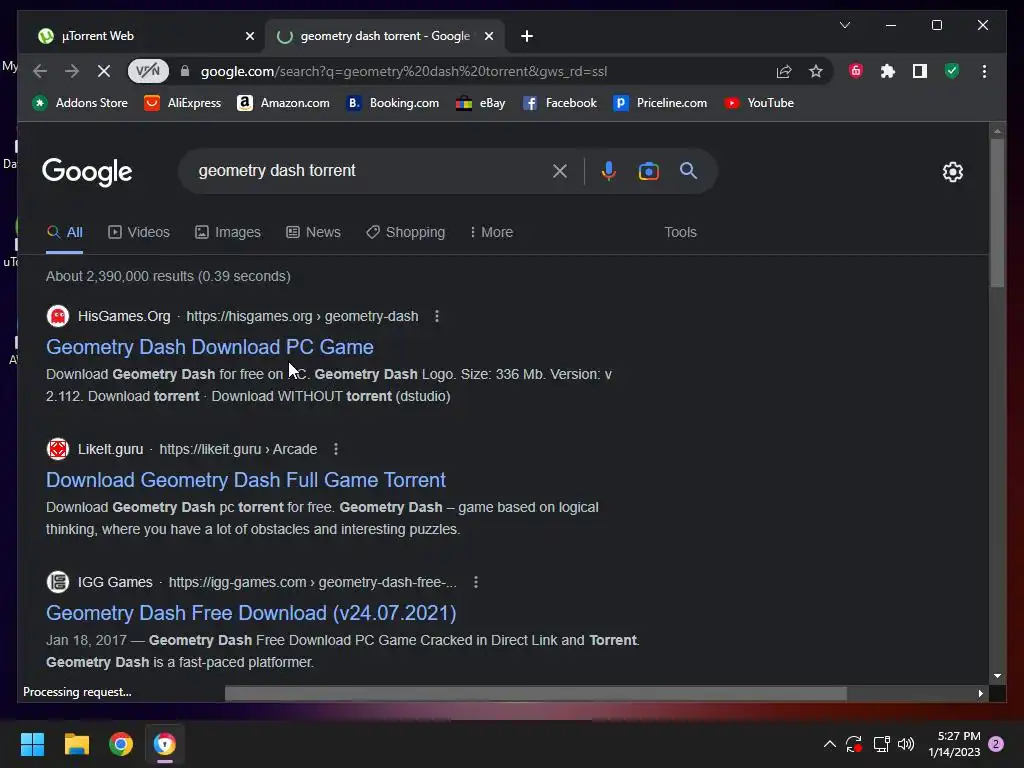Open the red lock extension icon

(856, 71)
